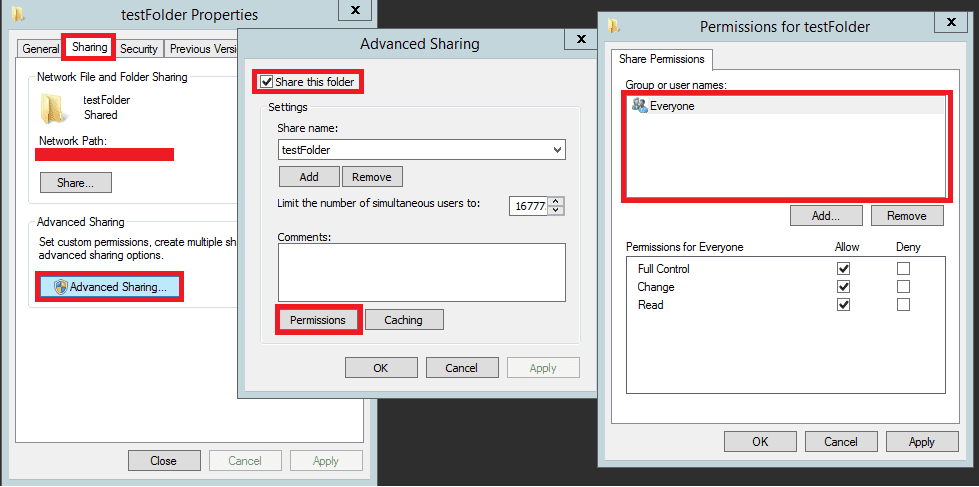Click inside the Comments text box
Screen dimensions: 979x487
pyautogui.click(x=421, y=272)
